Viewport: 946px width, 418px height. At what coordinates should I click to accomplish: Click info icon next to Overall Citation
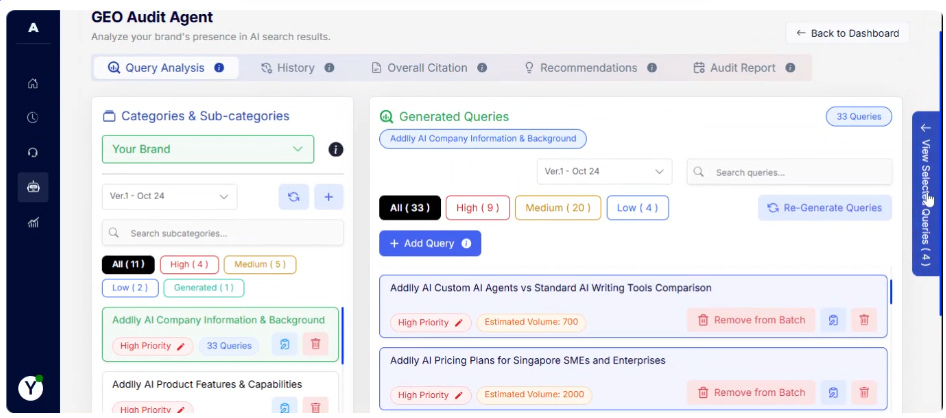click(482, 68)
